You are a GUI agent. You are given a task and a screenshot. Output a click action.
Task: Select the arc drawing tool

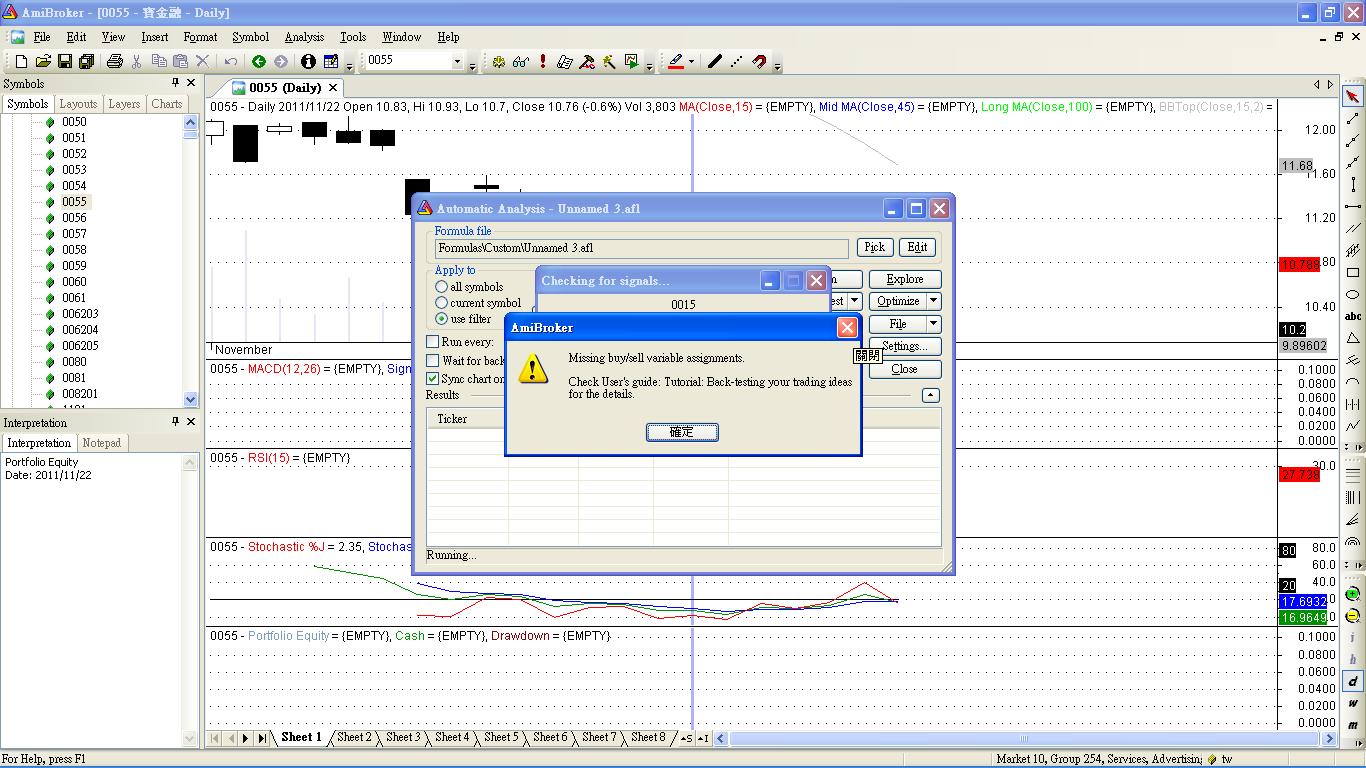coord(1353,382)
